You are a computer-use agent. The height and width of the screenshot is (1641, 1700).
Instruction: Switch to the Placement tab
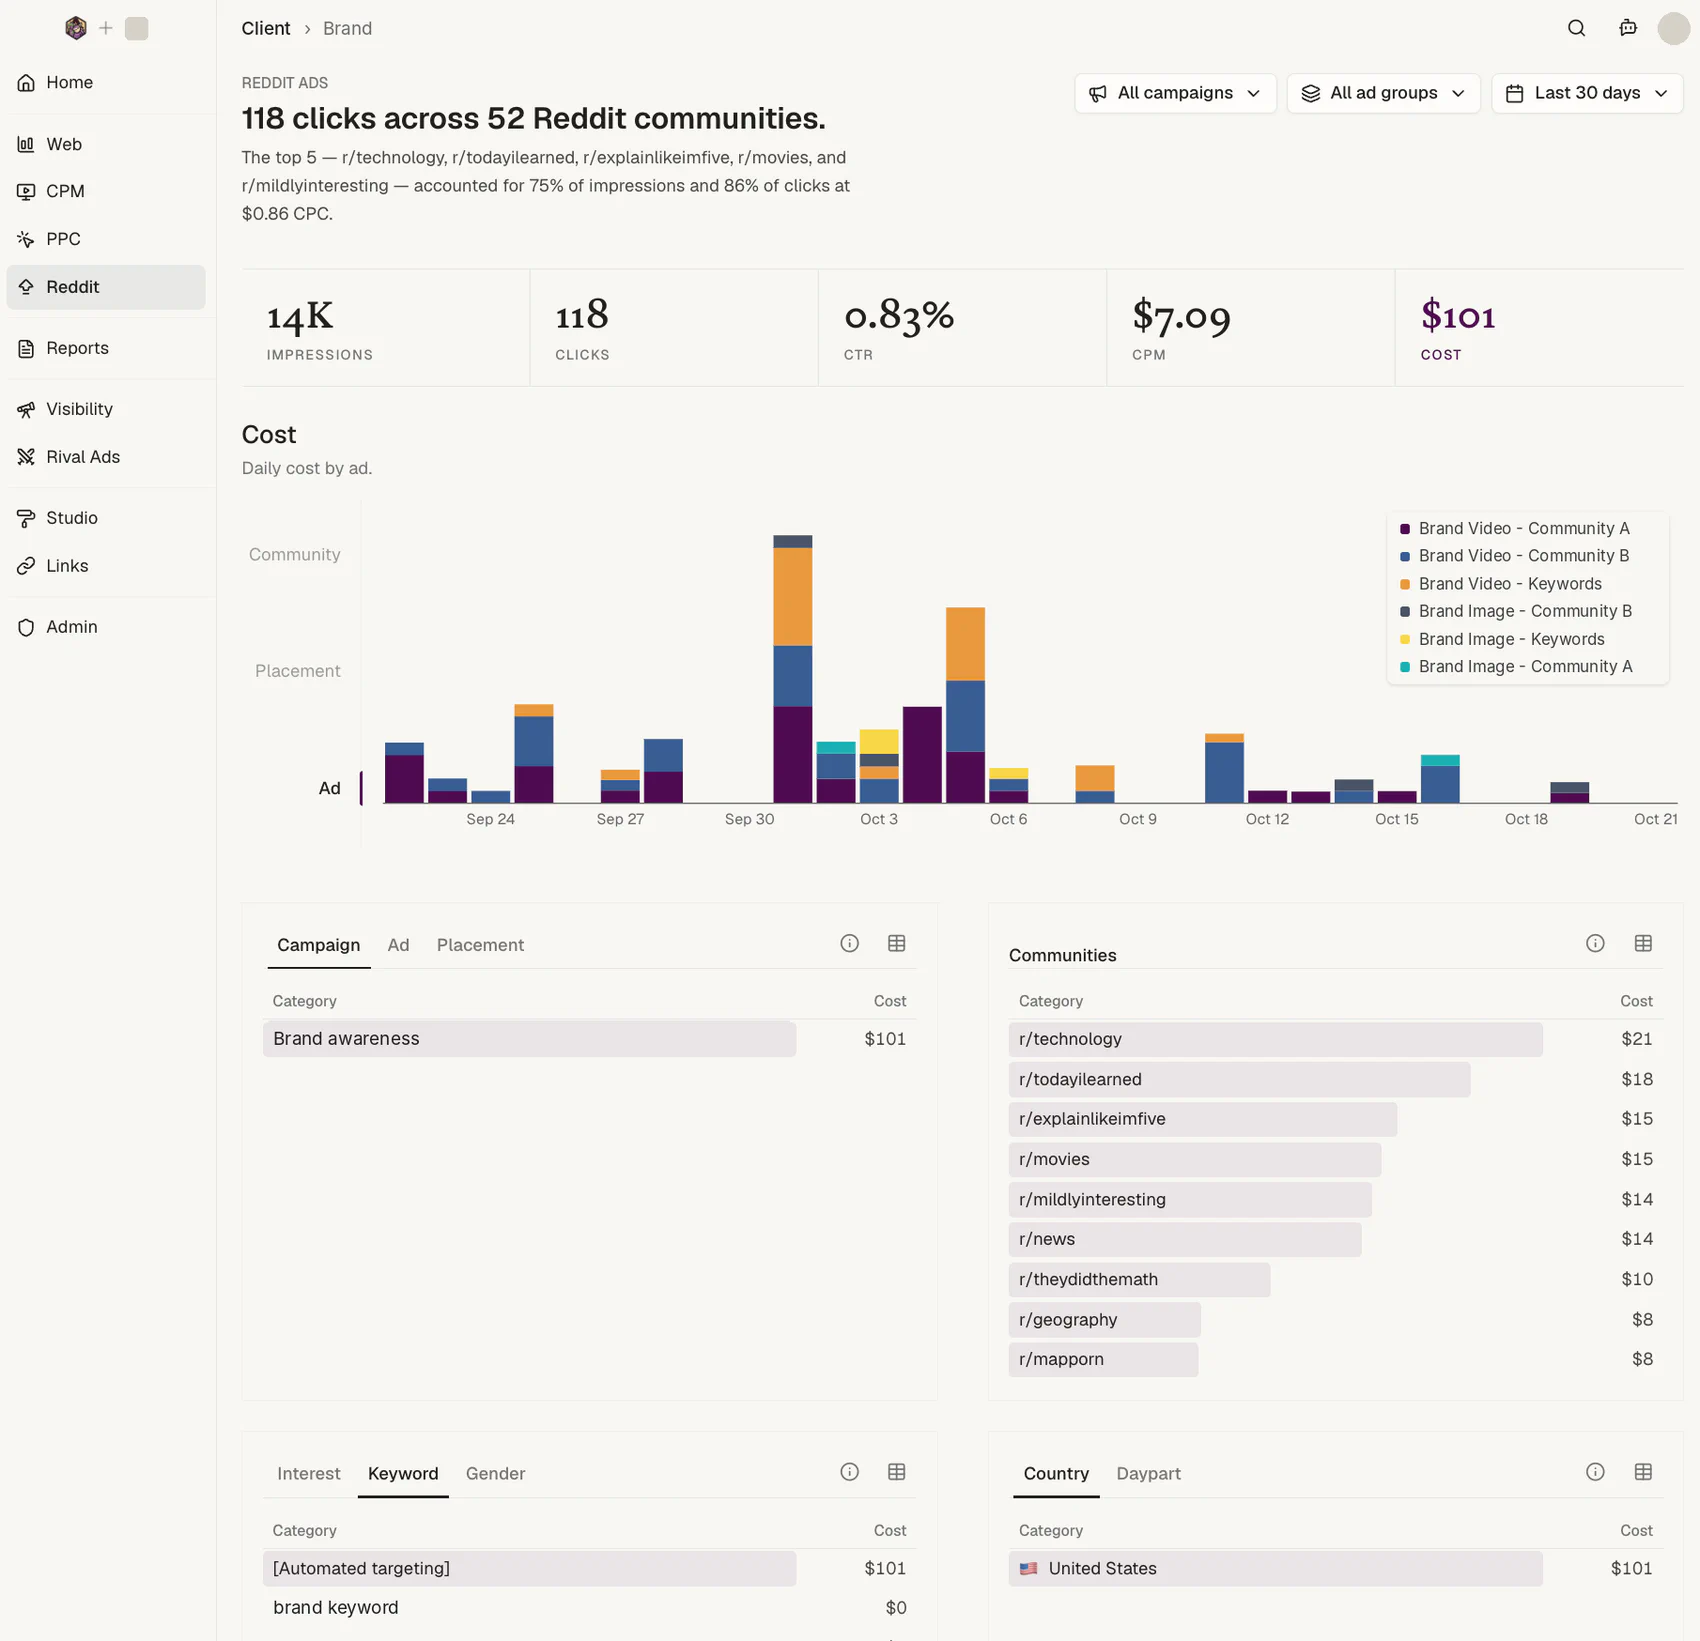pos(480,945)
